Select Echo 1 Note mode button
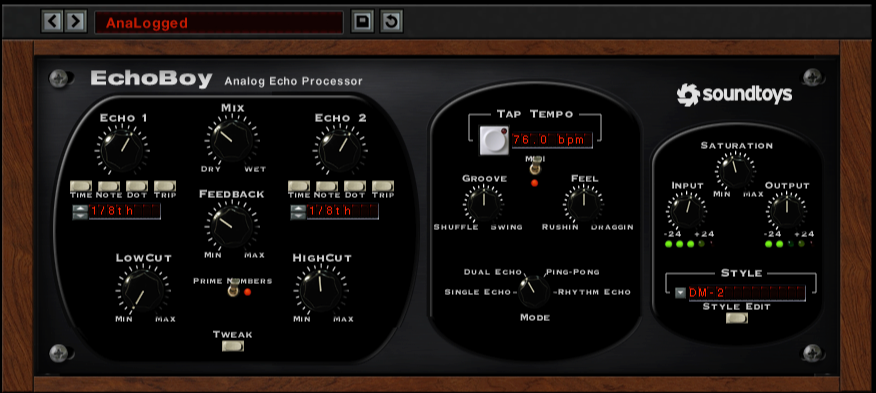The image size is (876, 393). [109, 186]
